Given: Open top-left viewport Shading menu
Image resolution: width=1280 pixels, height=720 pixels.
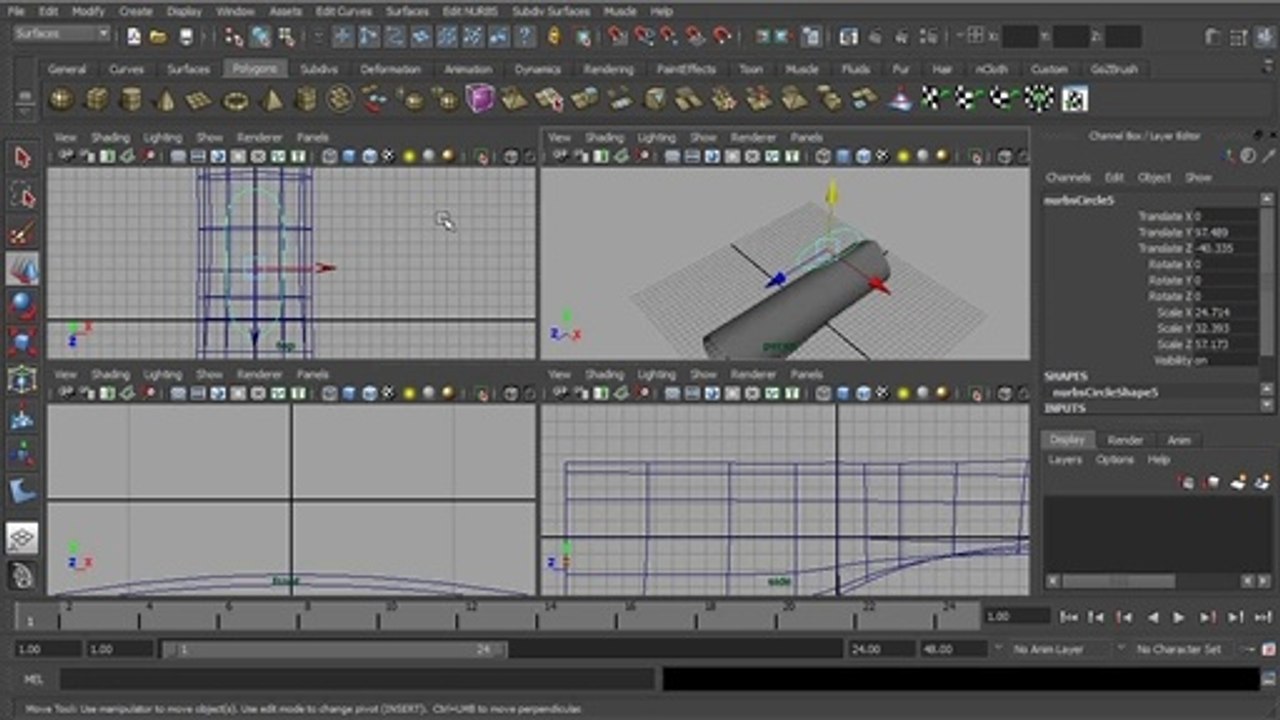Looking at the screenshot, I should tap(110, 137).
